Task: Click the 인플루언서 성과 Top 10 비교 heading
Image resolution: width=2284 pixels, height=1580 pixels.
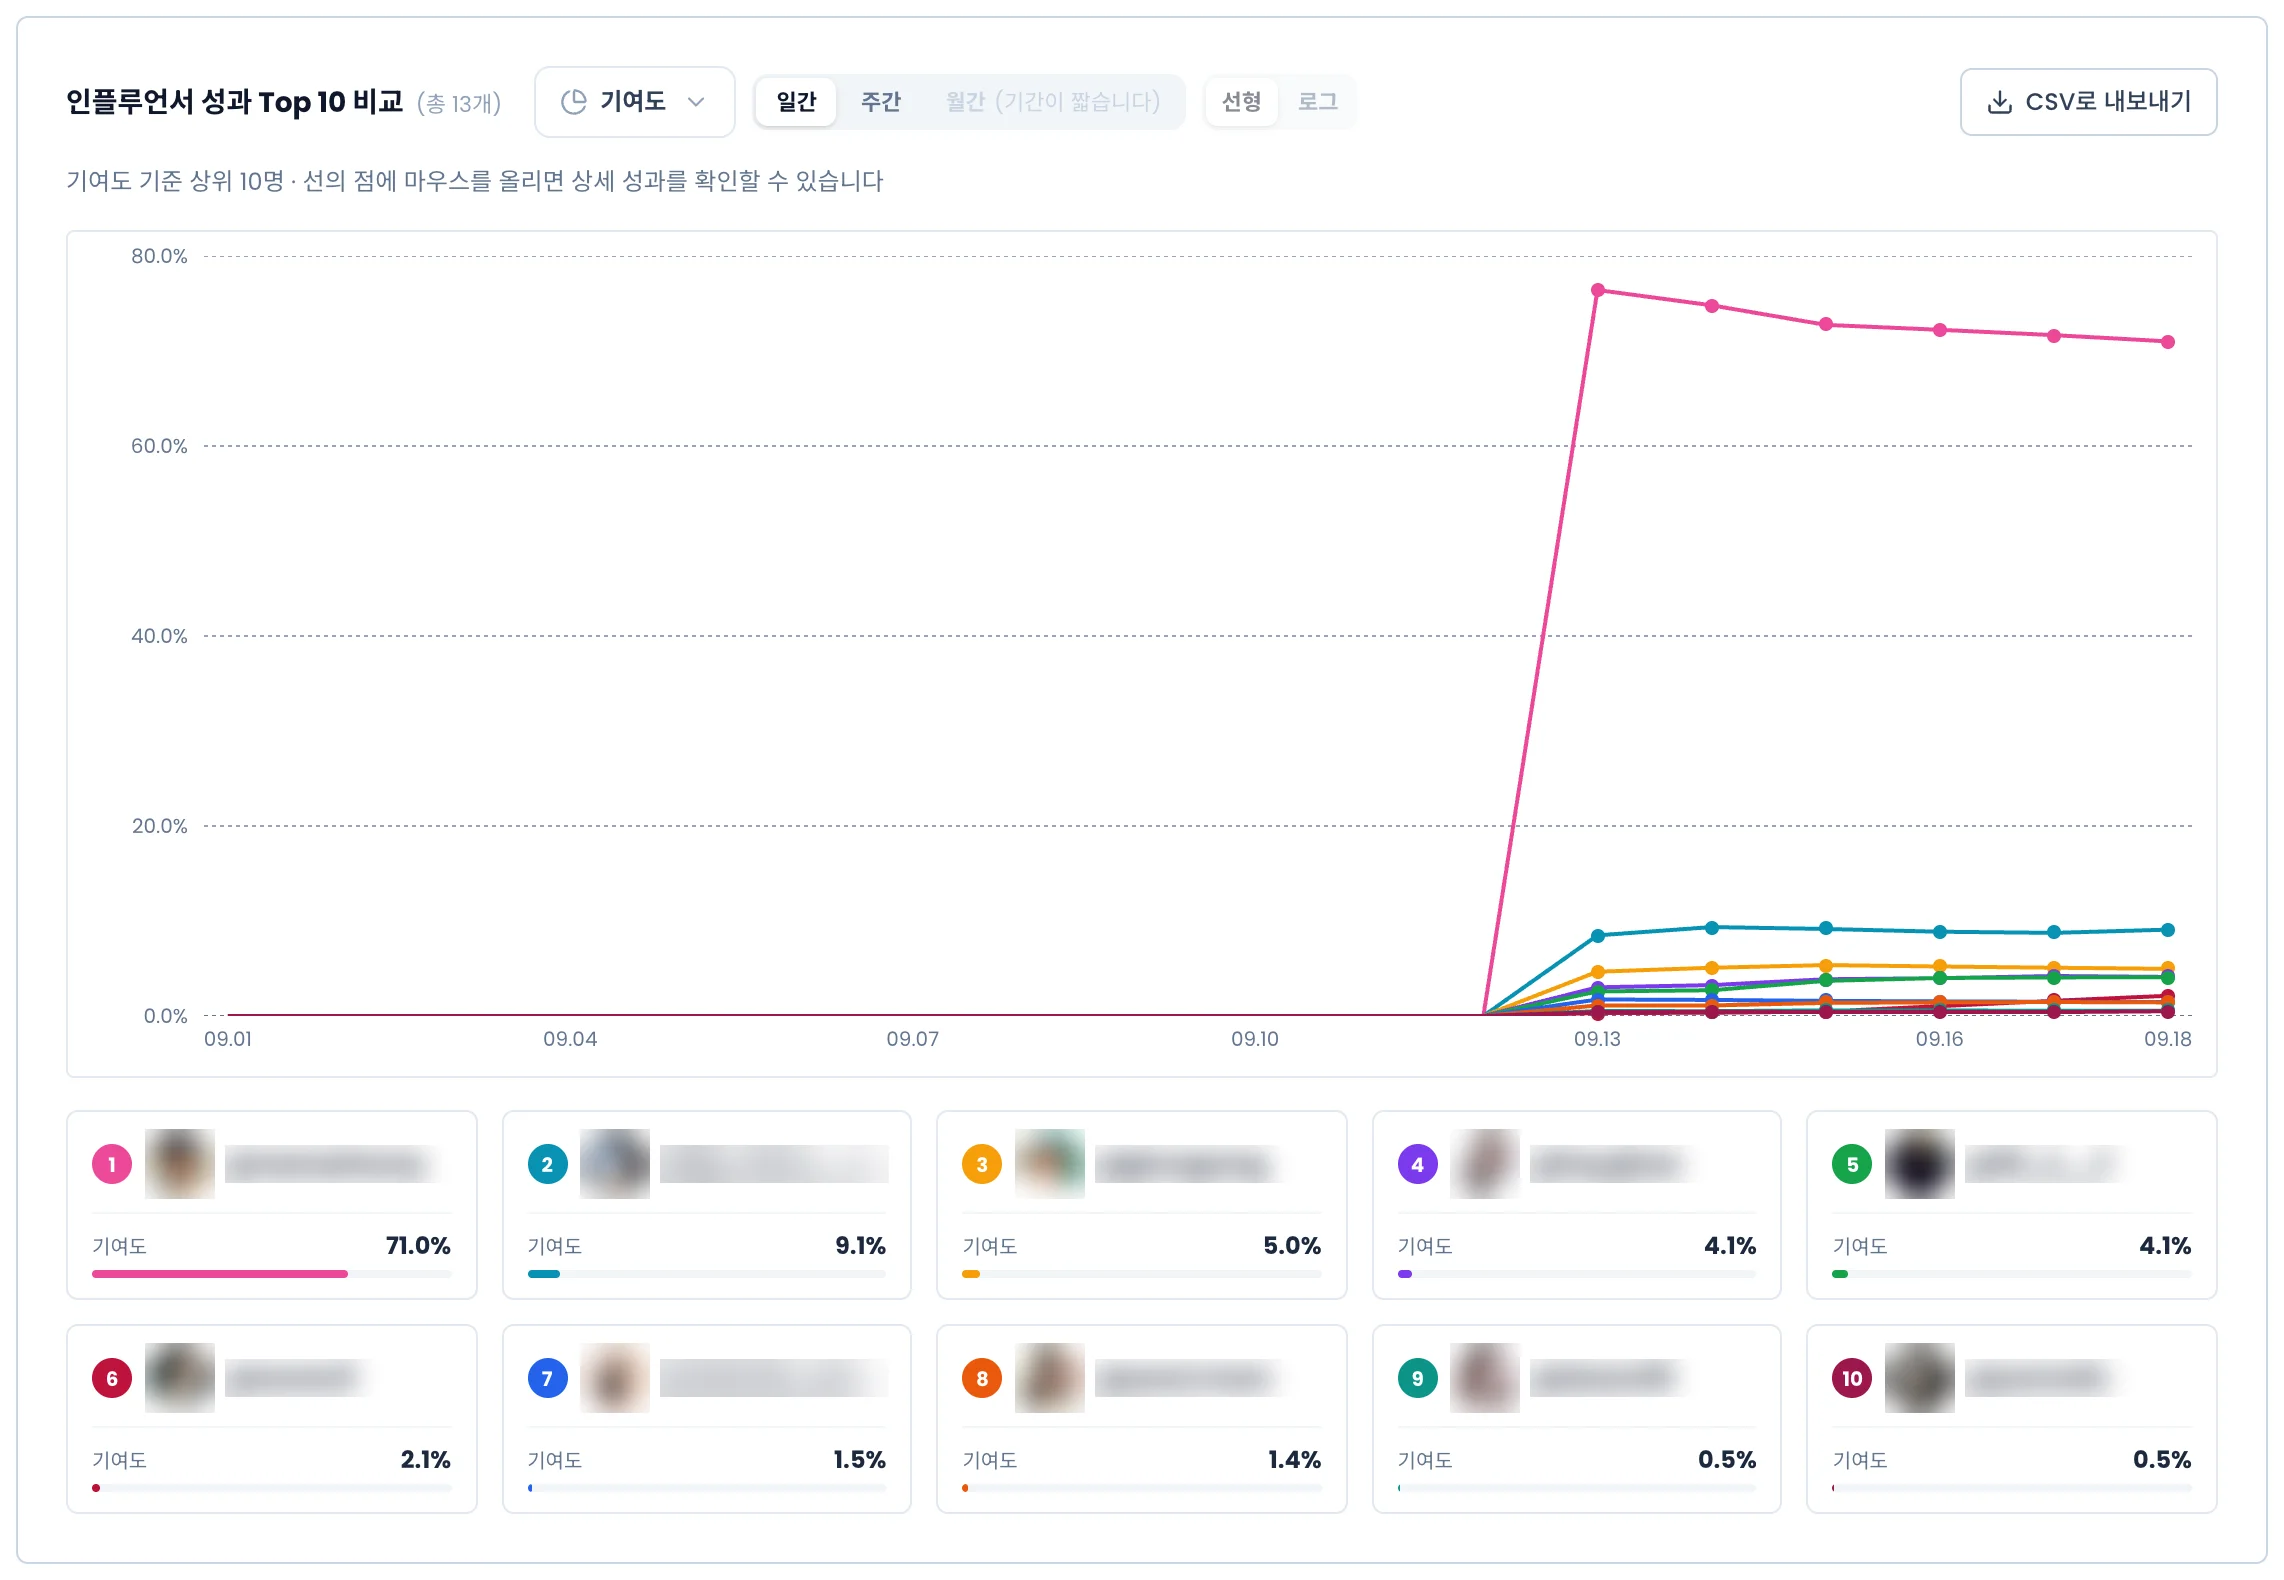Action: 235,102
